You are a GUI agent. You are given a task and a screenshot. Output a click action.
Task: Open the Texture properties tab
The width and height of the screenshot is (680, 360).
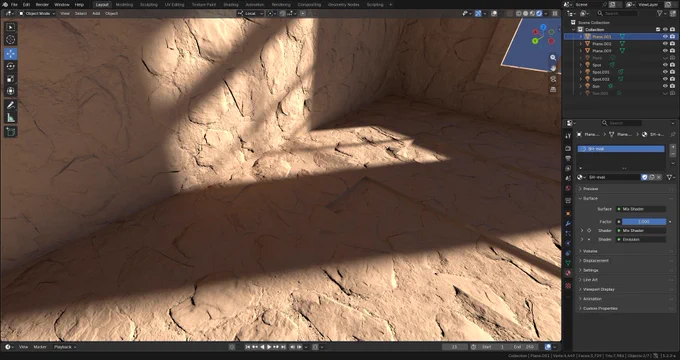pyautogui.click(x=568, y=285)
